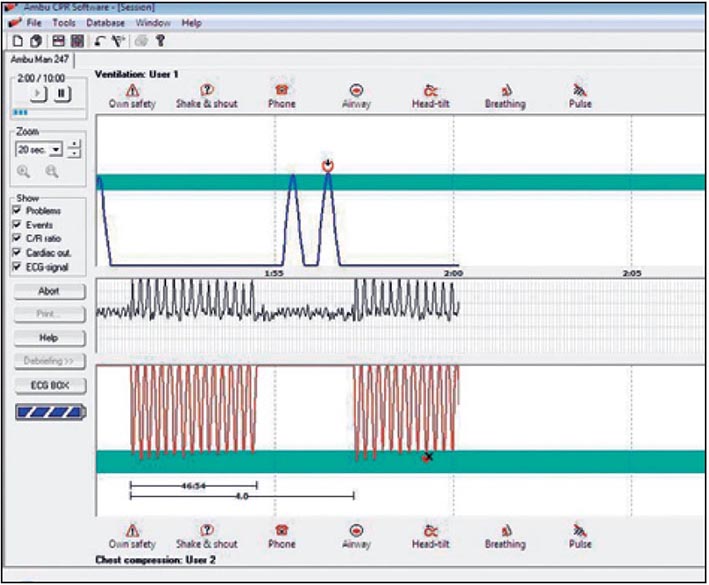709x585 pixels.
Task: Click the Open database toolbar icon
Action: pyautogui.click(x=36, y=41)
